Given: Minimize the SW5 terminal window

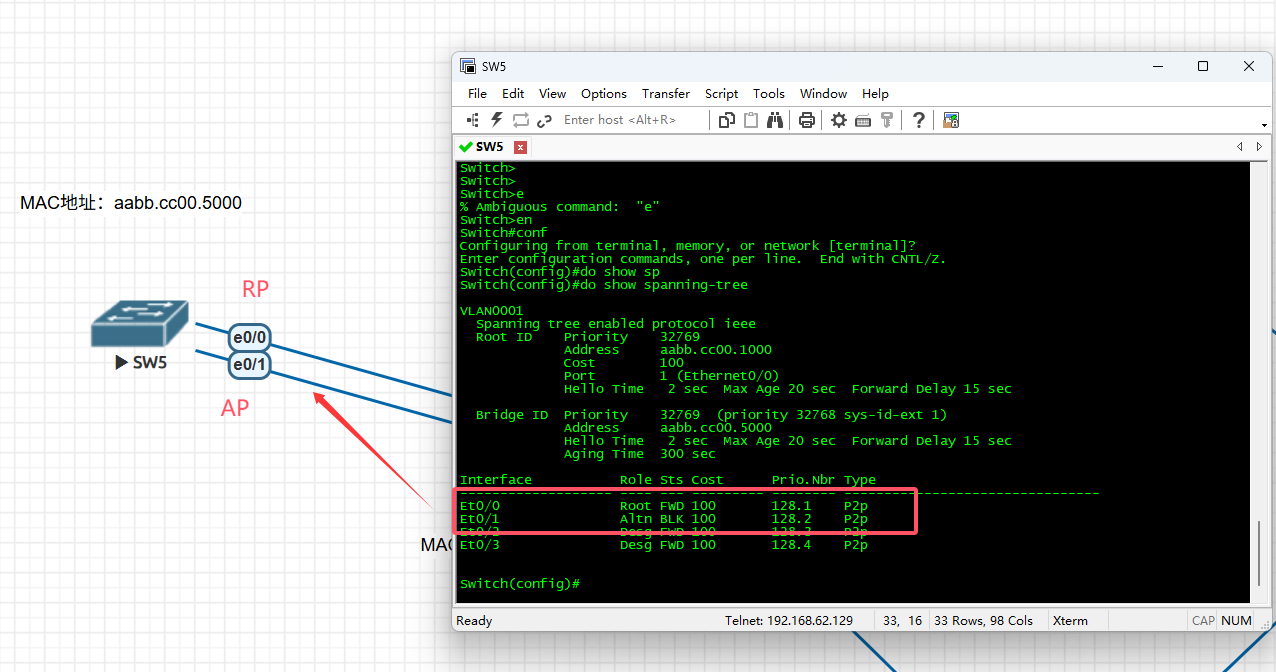Looking at the screenshot, I should pyautogui.click(x=1157, y=66).
